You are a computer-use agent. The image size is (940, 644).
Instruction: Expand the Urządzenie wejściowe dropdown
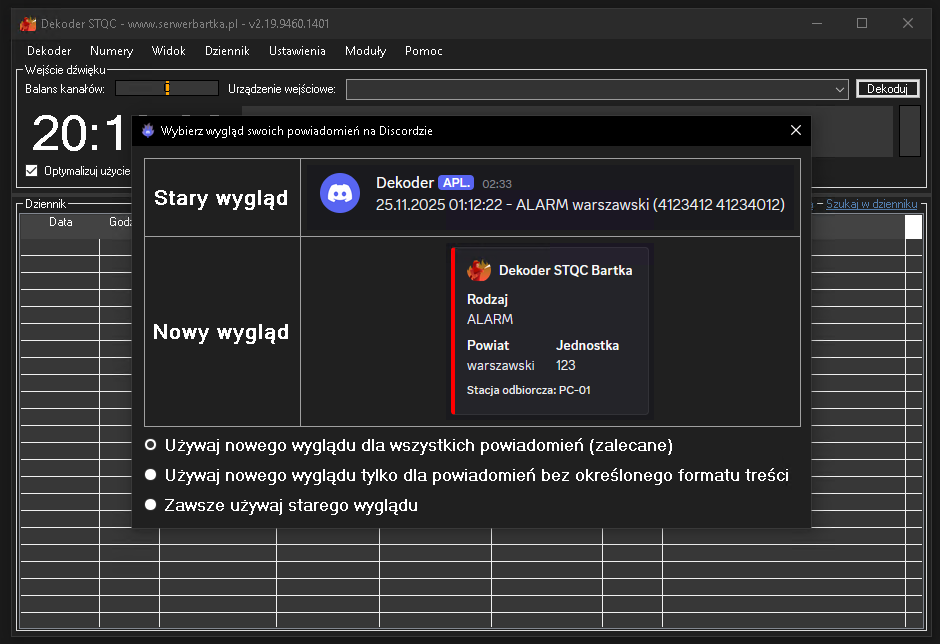[840, 90]
